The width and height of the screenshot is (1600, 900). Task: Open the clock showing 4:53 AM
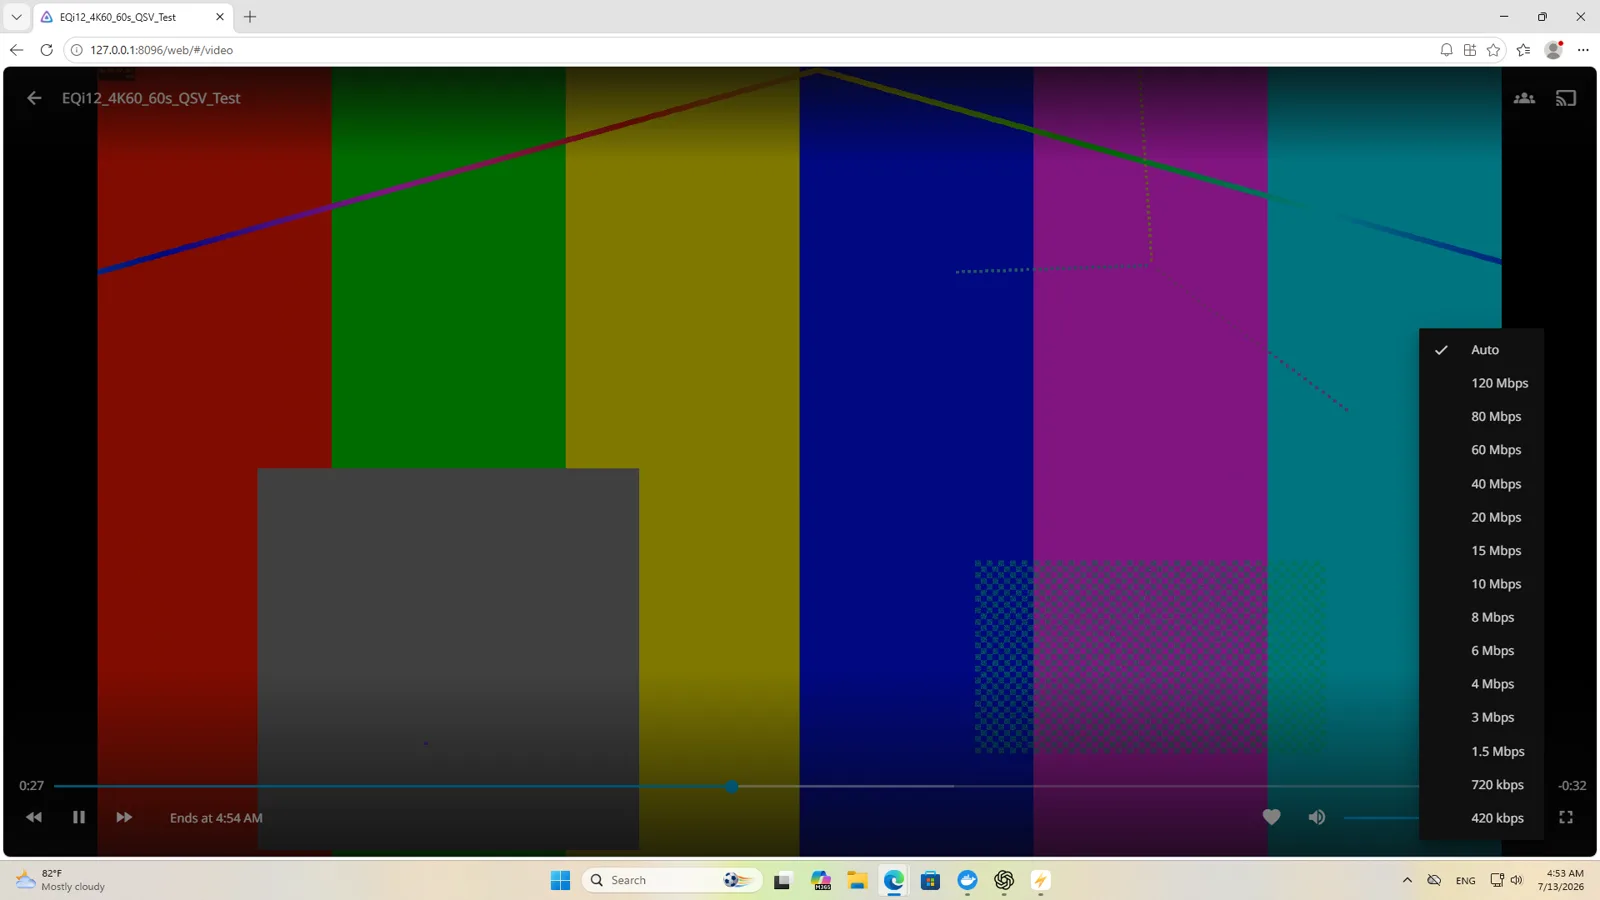1562,880
